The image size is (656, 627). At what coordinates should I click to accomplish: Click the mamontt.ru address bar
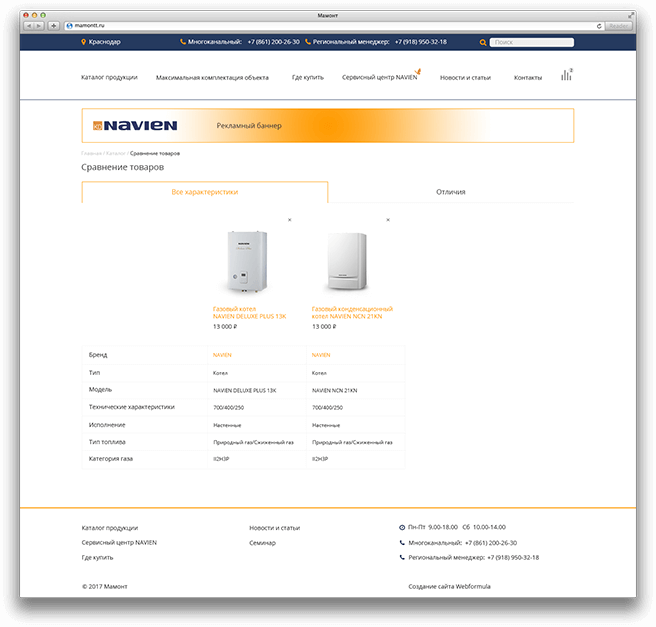coord(335,26)
